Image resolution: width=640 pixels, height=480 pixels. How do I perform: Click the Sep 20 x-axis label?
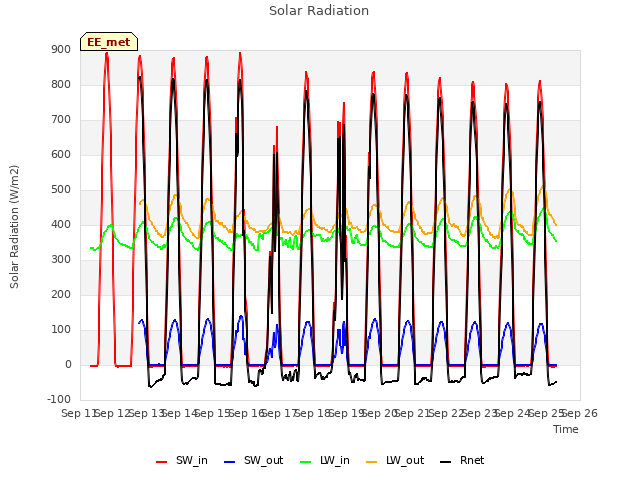pos(380,413)
